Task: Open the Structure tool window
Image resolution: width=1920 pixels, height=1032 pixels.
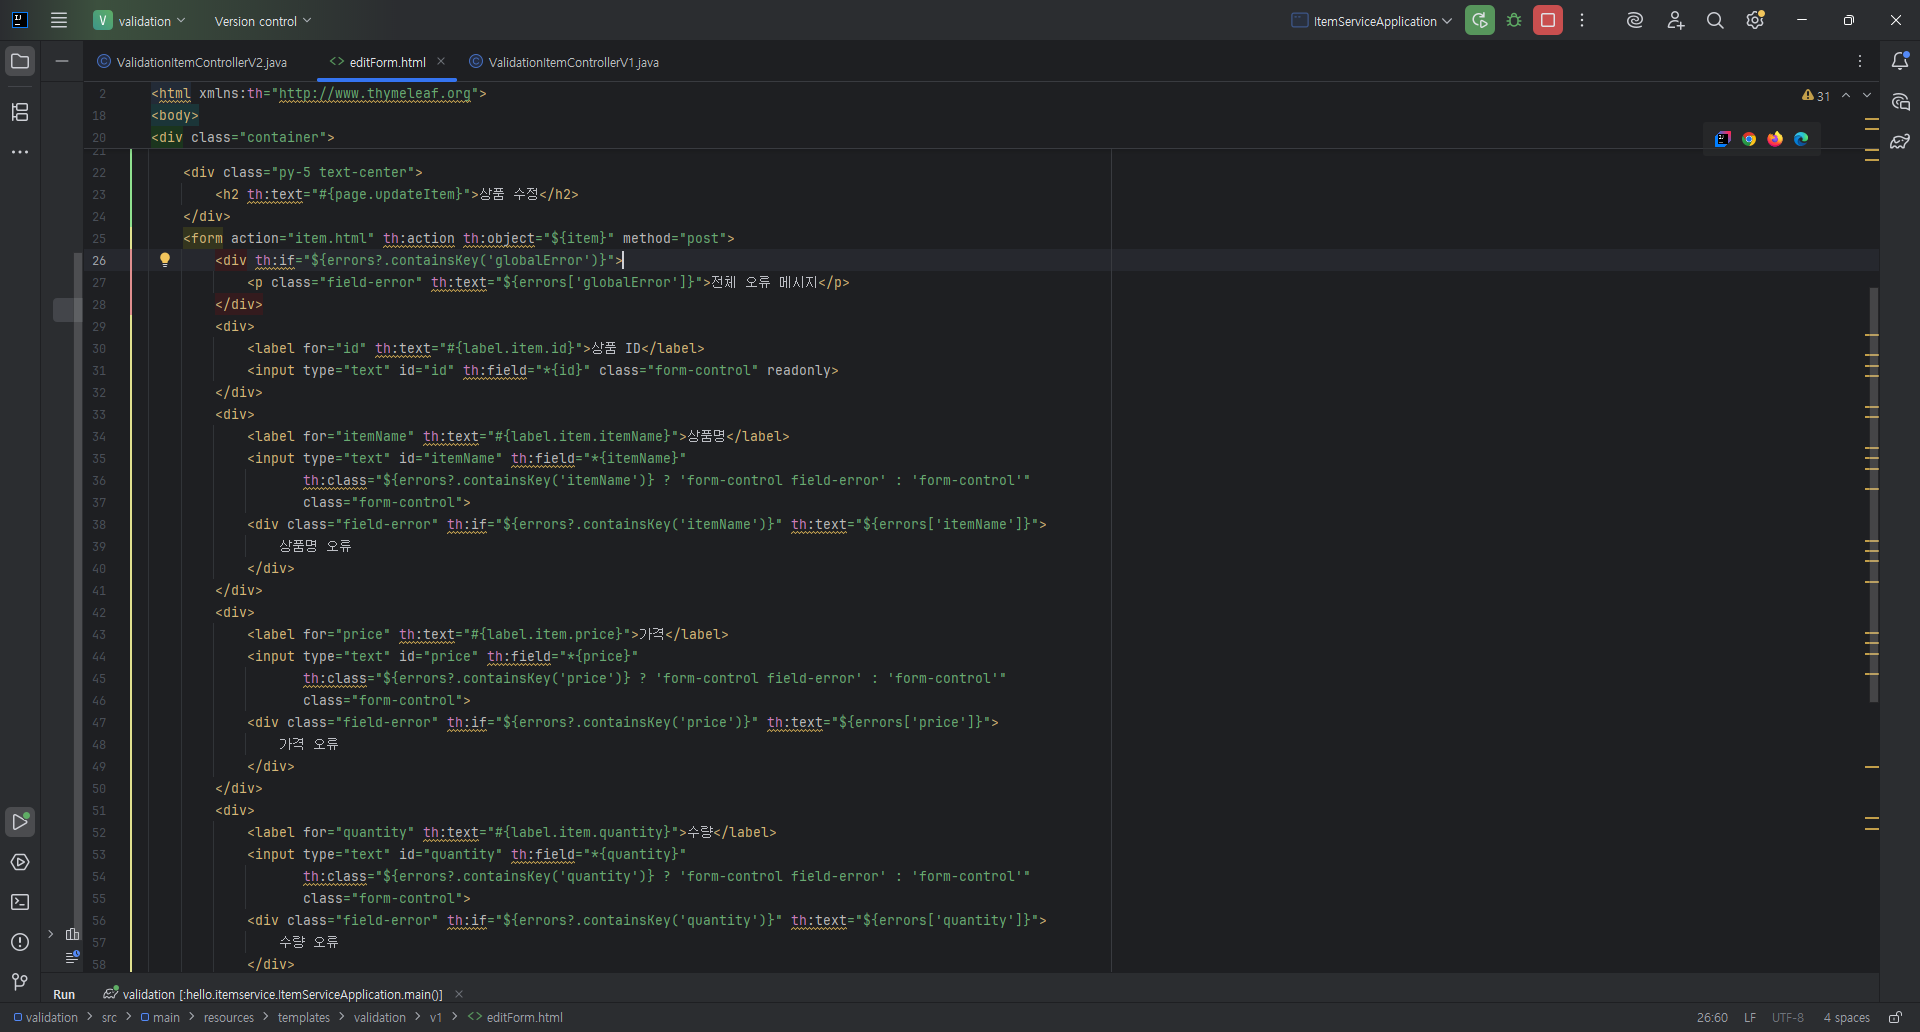Action: click(20, 112)
